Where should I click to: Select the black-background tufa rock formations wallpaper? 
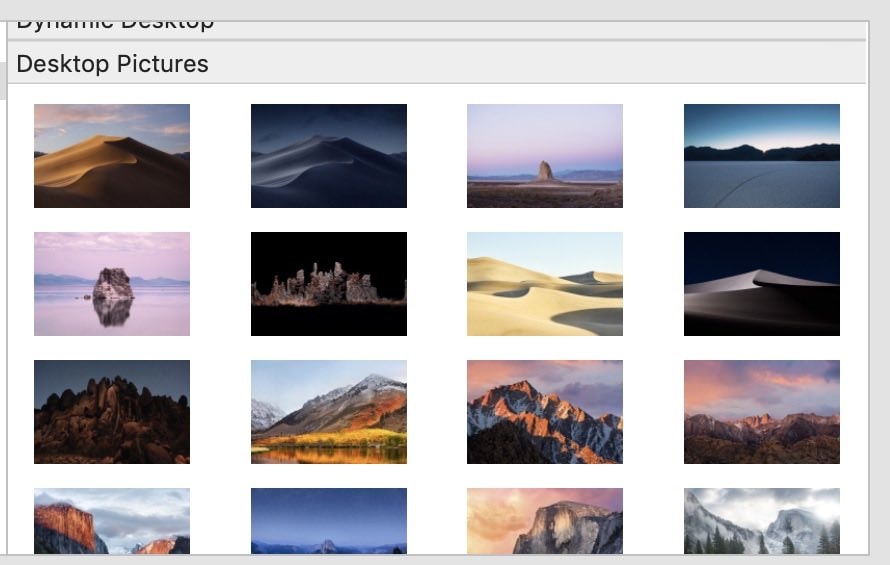(x=329, y=284)
